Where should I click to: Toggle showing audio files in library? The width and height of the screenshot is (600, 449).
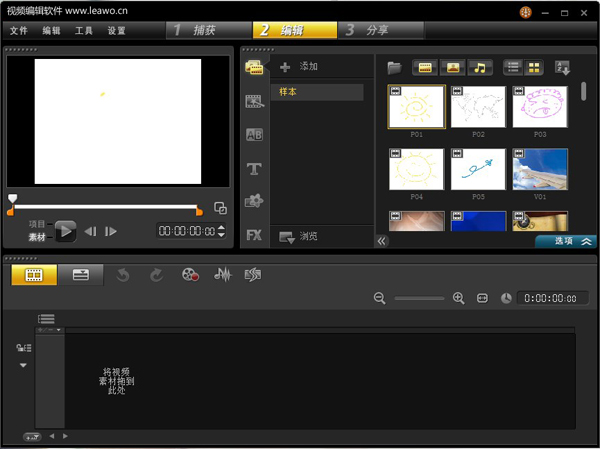click(x=480, y=68)
